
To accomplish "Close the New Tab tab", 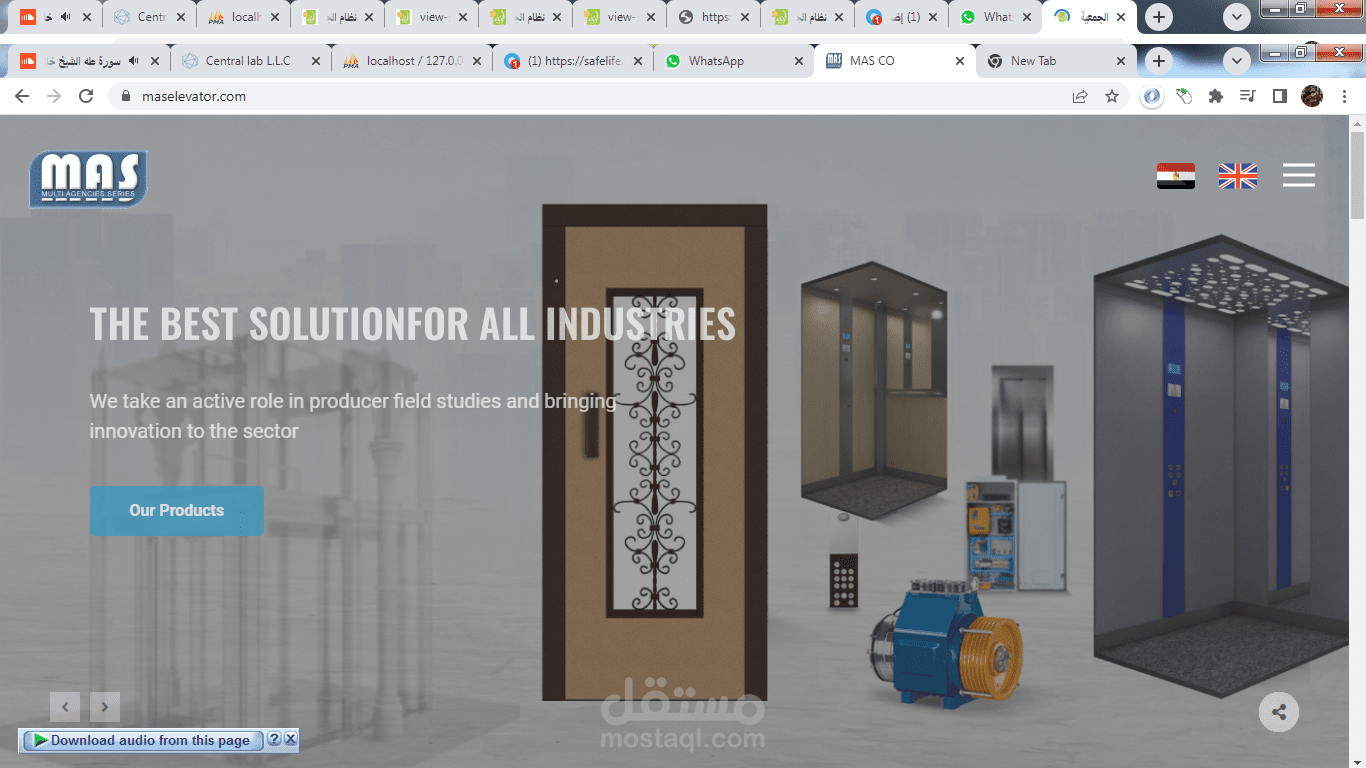I will [1121, 61].
